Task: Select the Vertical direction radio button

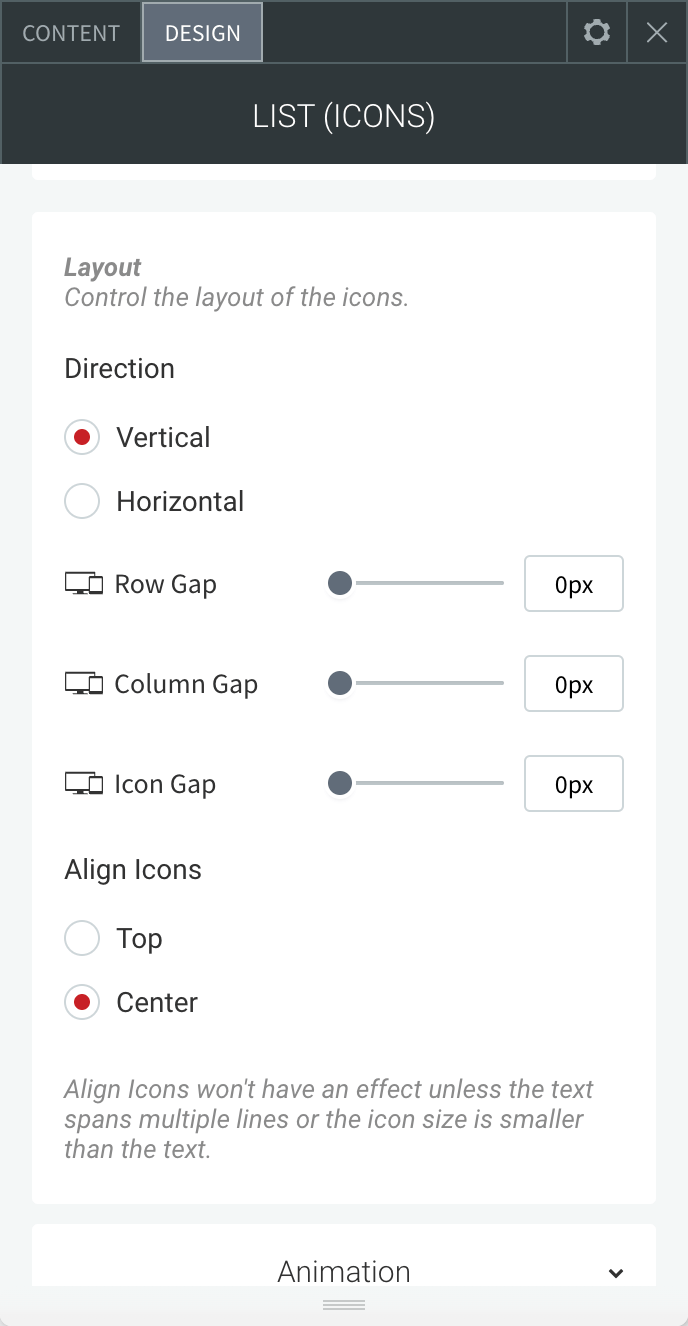Action: 82,437
